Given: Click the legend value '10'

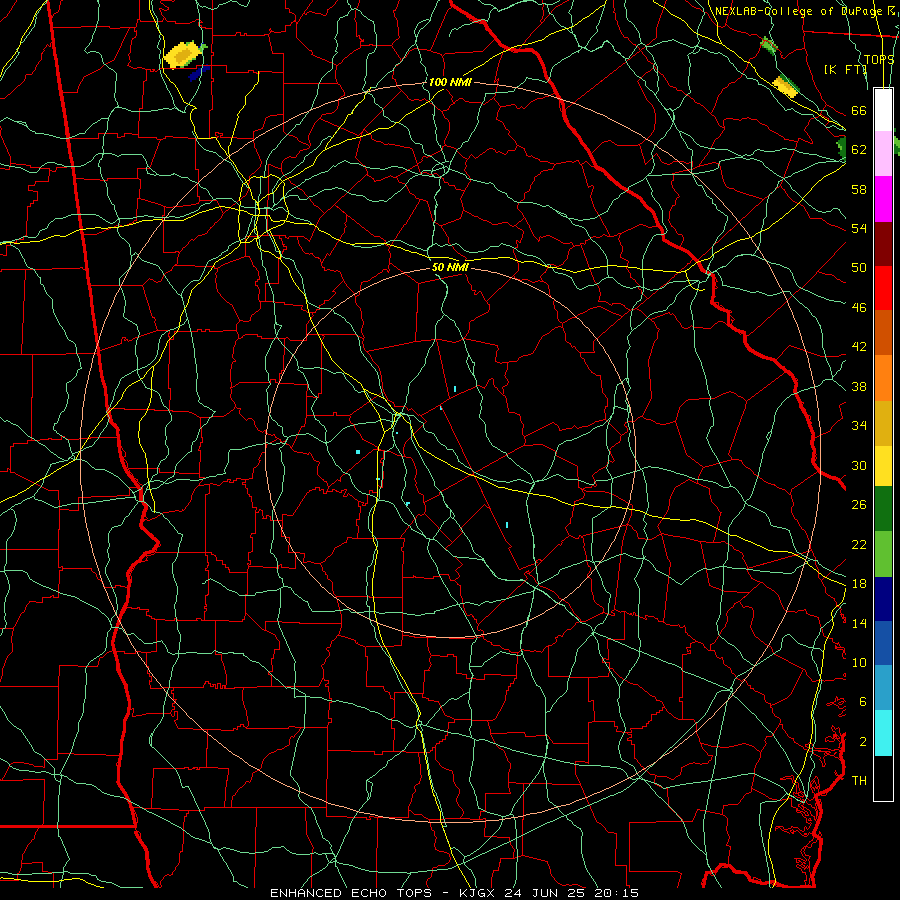Looking at the screenshot, I should (859, 663).
